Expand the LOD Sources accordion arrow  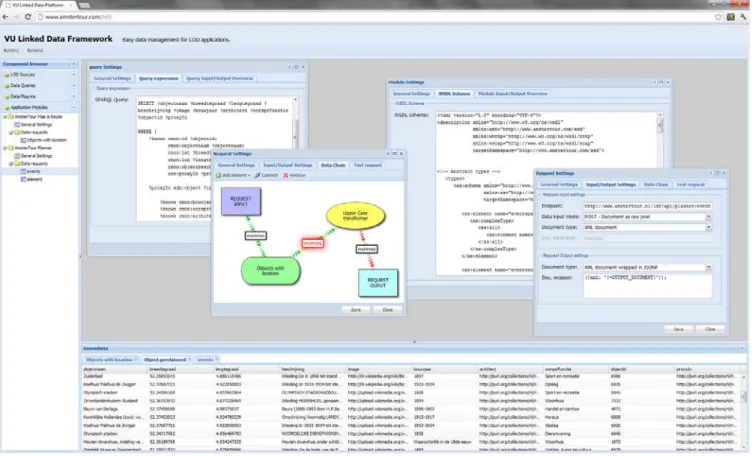tap(74, 75)
